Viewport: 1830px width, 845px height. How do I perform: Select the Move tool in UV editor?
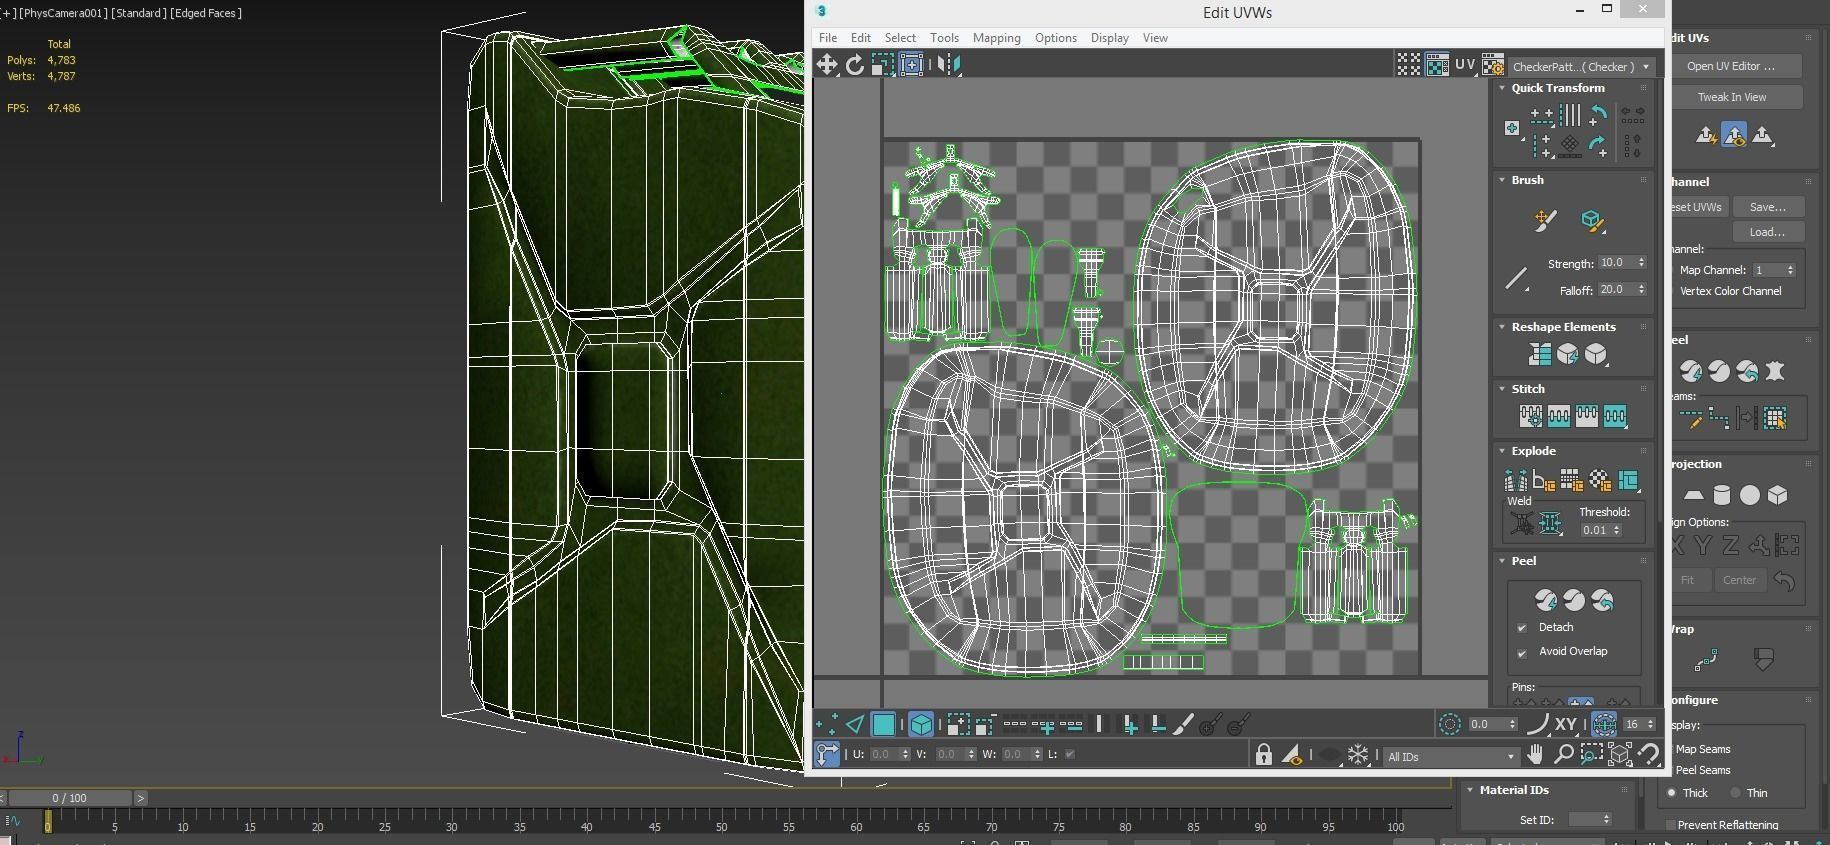pos(826,65)
